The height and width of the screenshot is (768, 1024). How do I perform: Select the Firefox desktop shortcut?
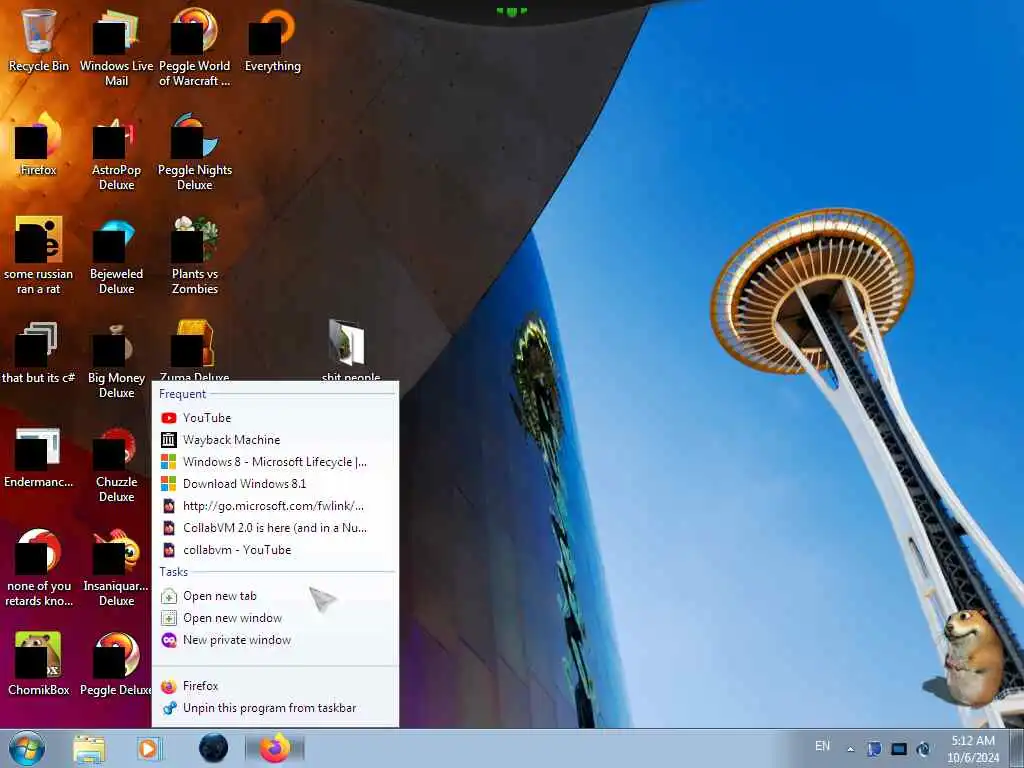tap(39, 145)
